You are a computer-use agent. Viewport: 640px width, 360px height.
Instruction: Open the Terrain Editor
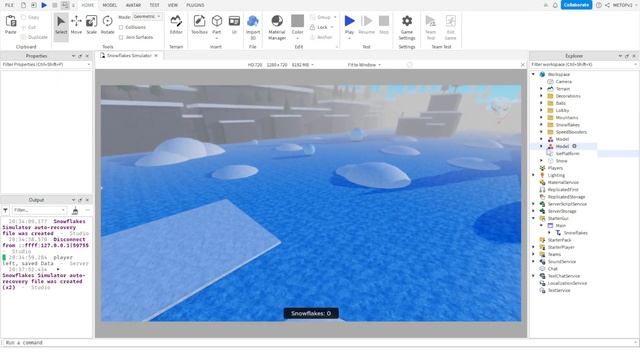[176, 25]
